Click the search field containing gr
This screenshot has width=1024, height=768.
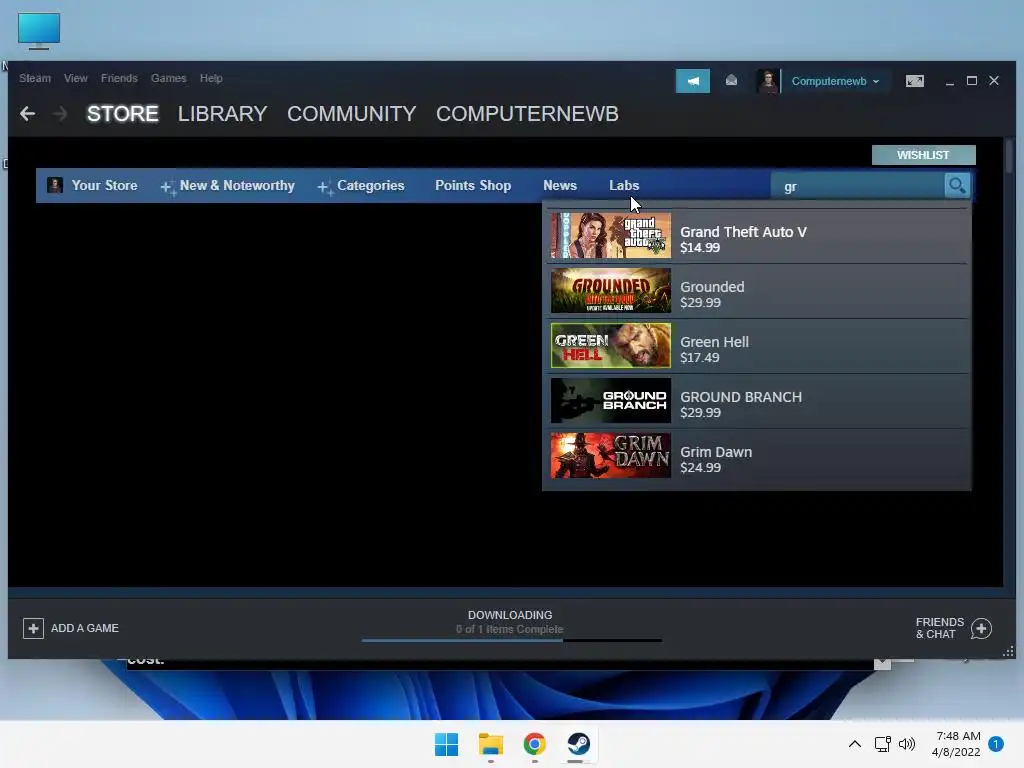pyautogui.click(x=857, y=187)
